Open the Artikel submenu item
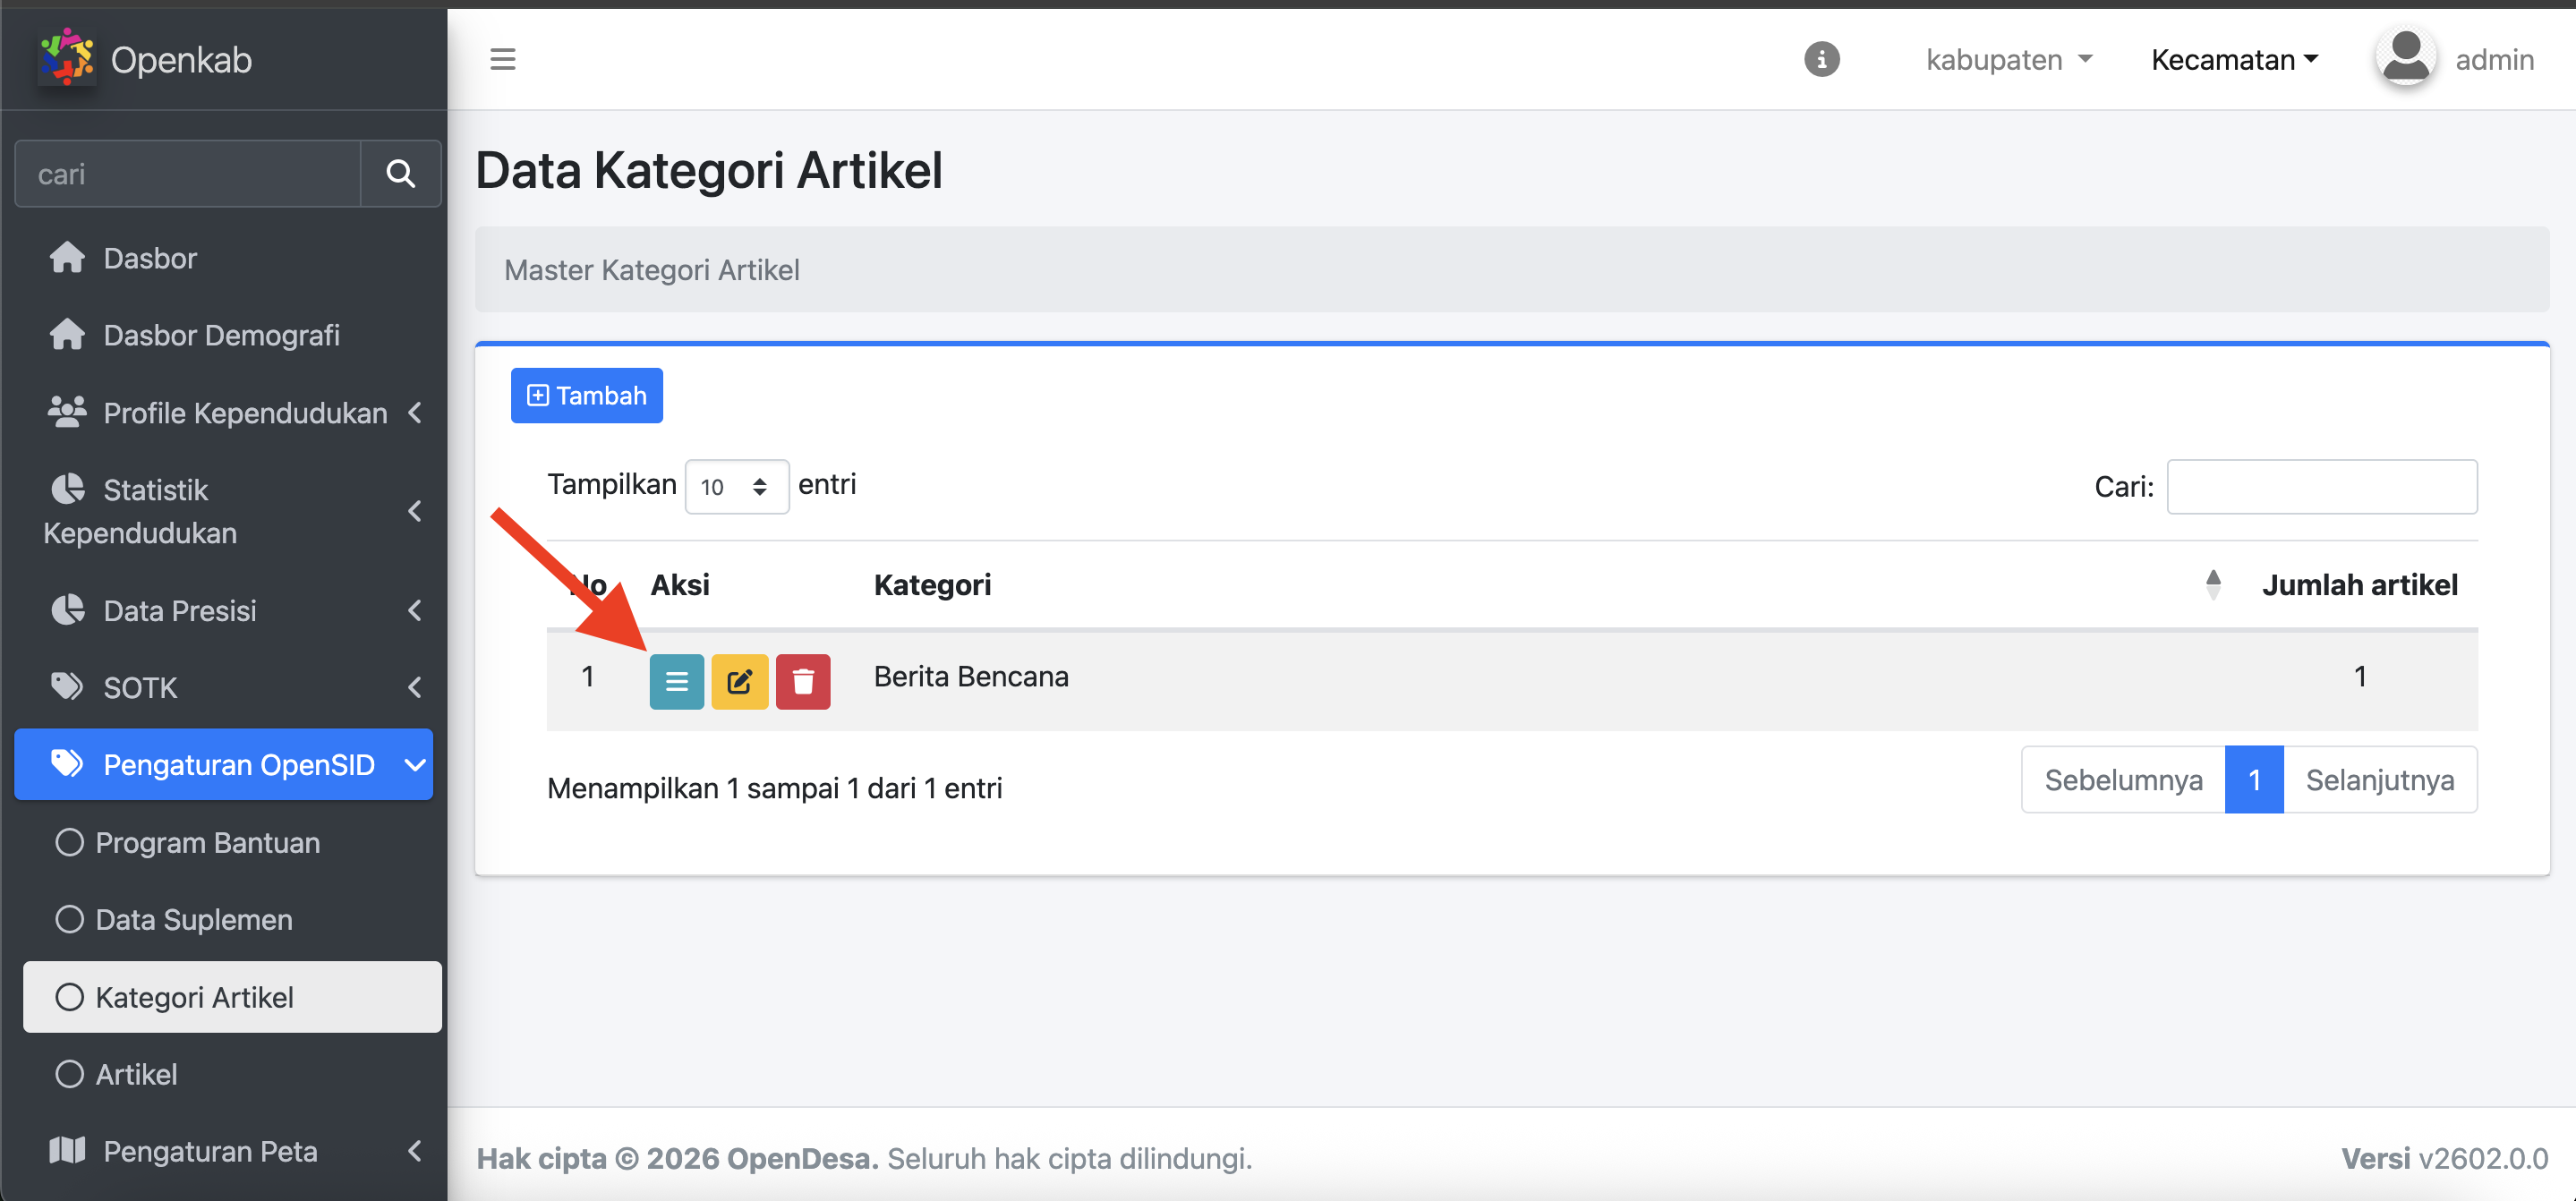This screenshot has height=1201, width=2576. (136, 1074)
